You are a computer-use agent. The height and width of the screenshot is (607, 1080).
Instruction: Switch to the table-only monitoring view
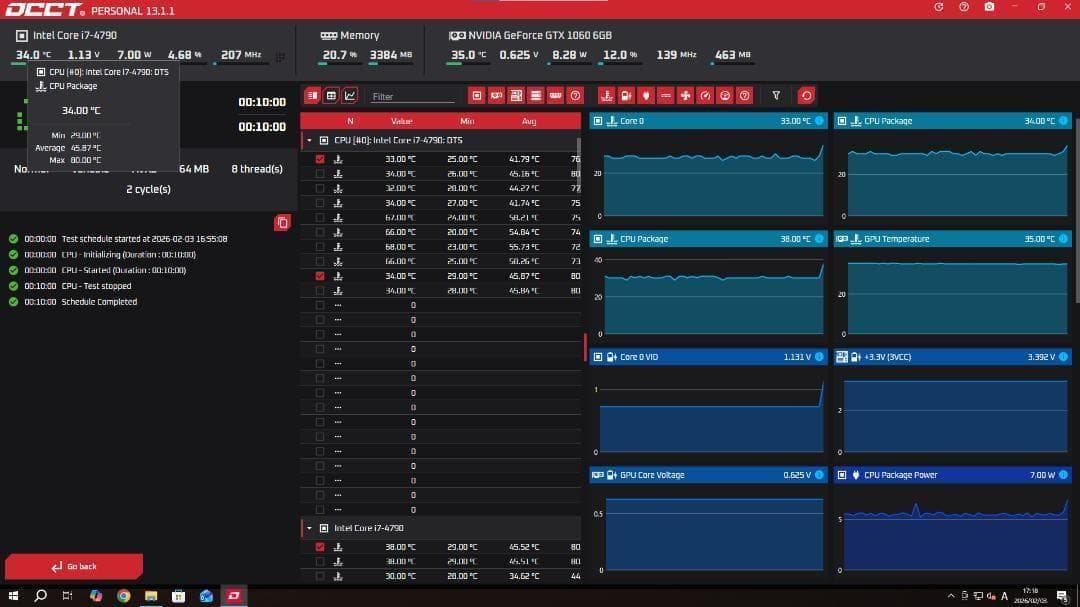pos(331,96)
